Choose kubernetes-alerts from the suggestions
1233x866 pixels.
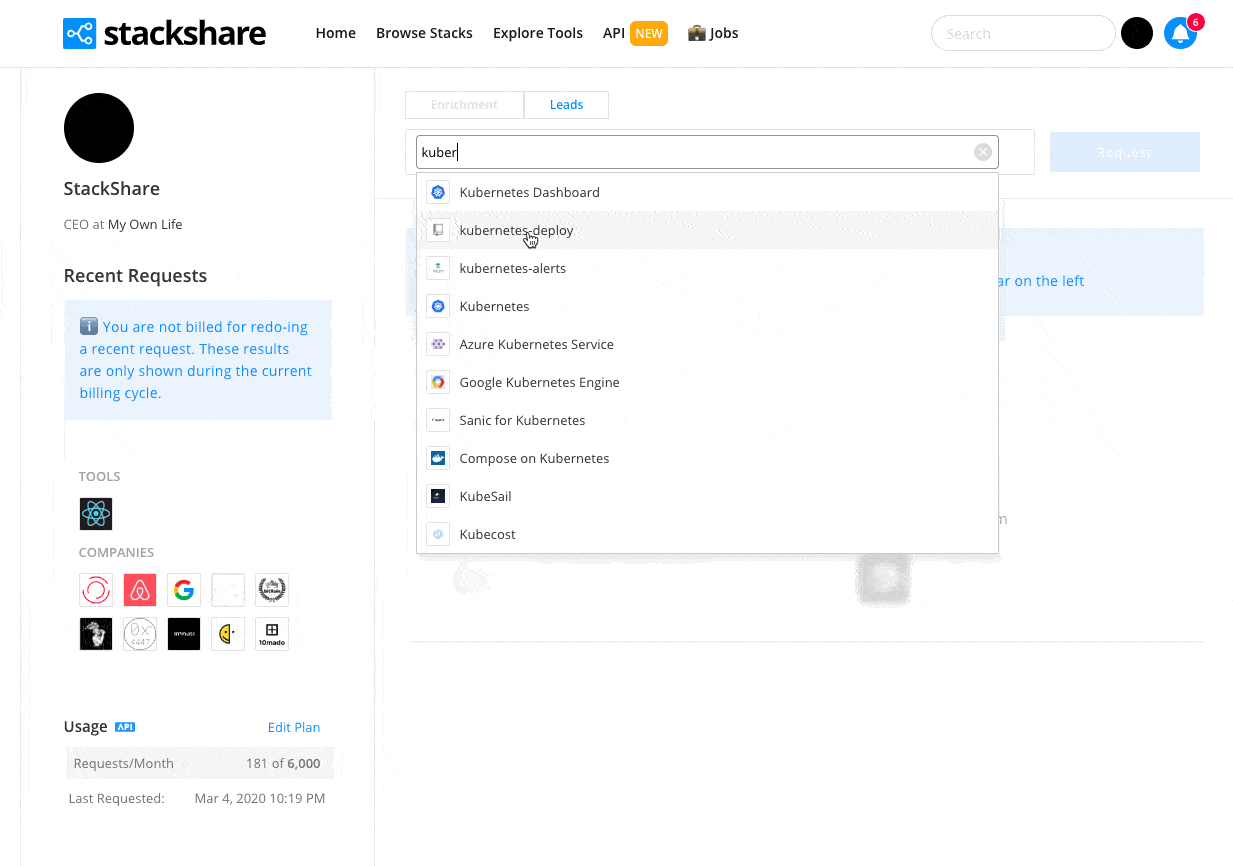707,268
